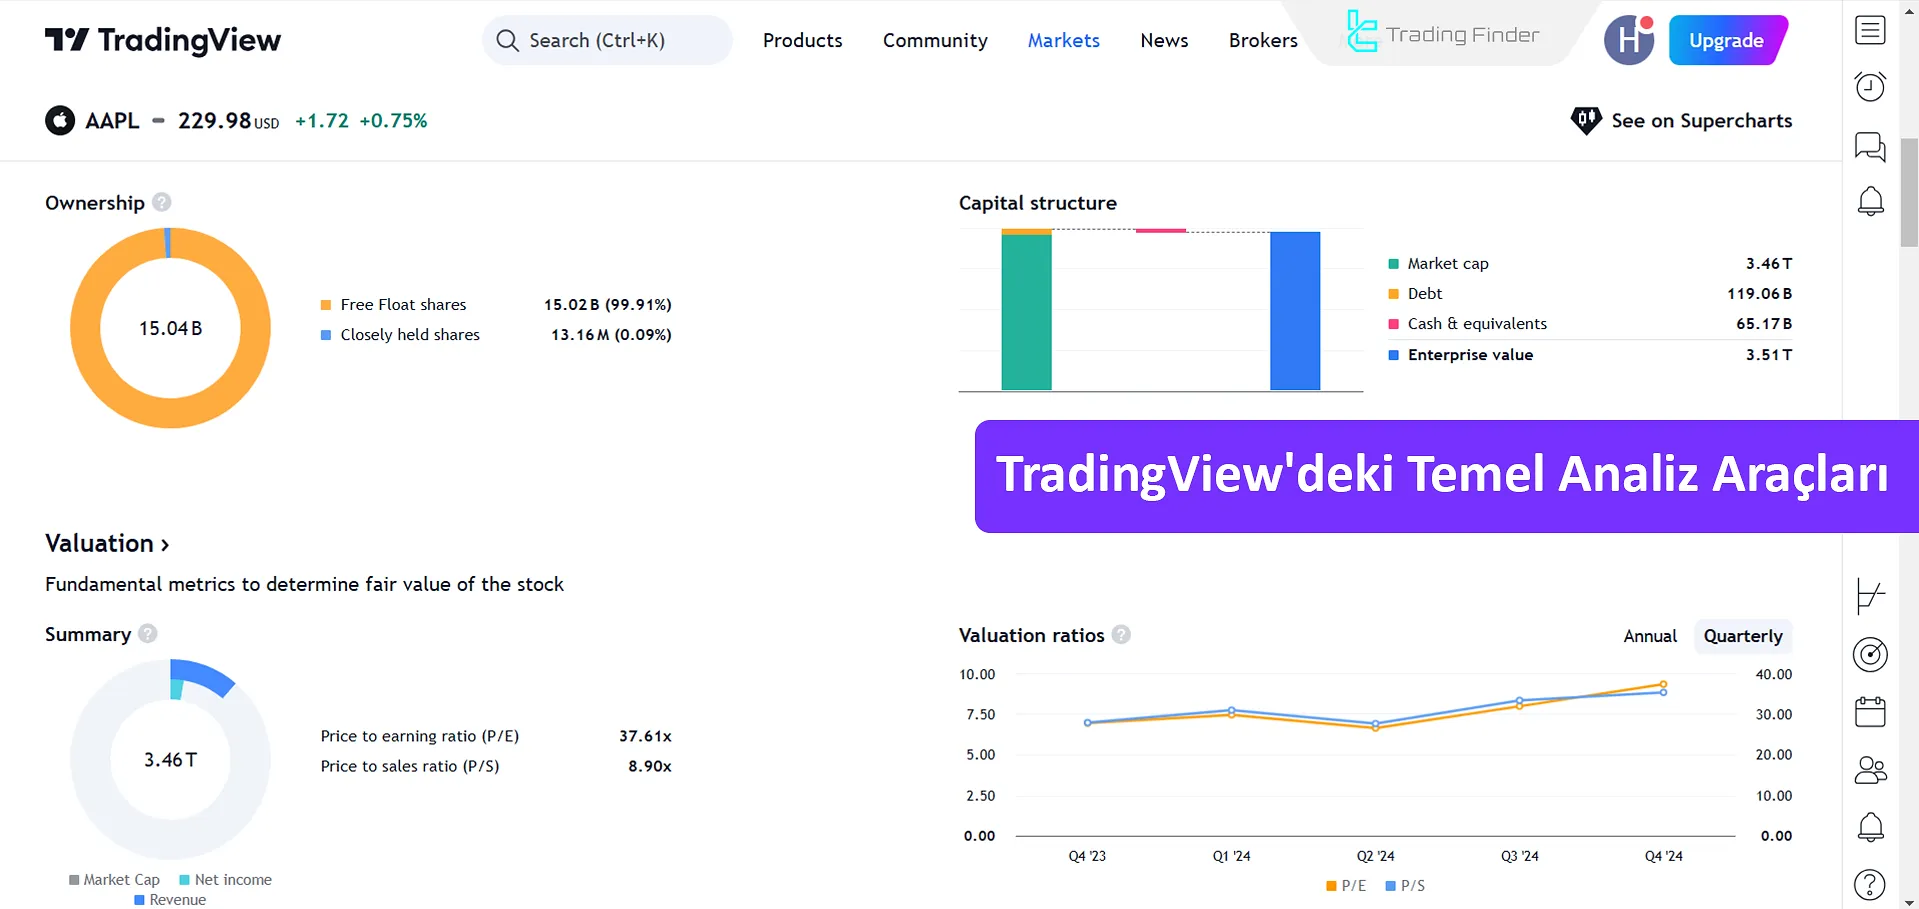Open notifications via the bell icon
The image size is (1919, 909).
(1869, 201)
